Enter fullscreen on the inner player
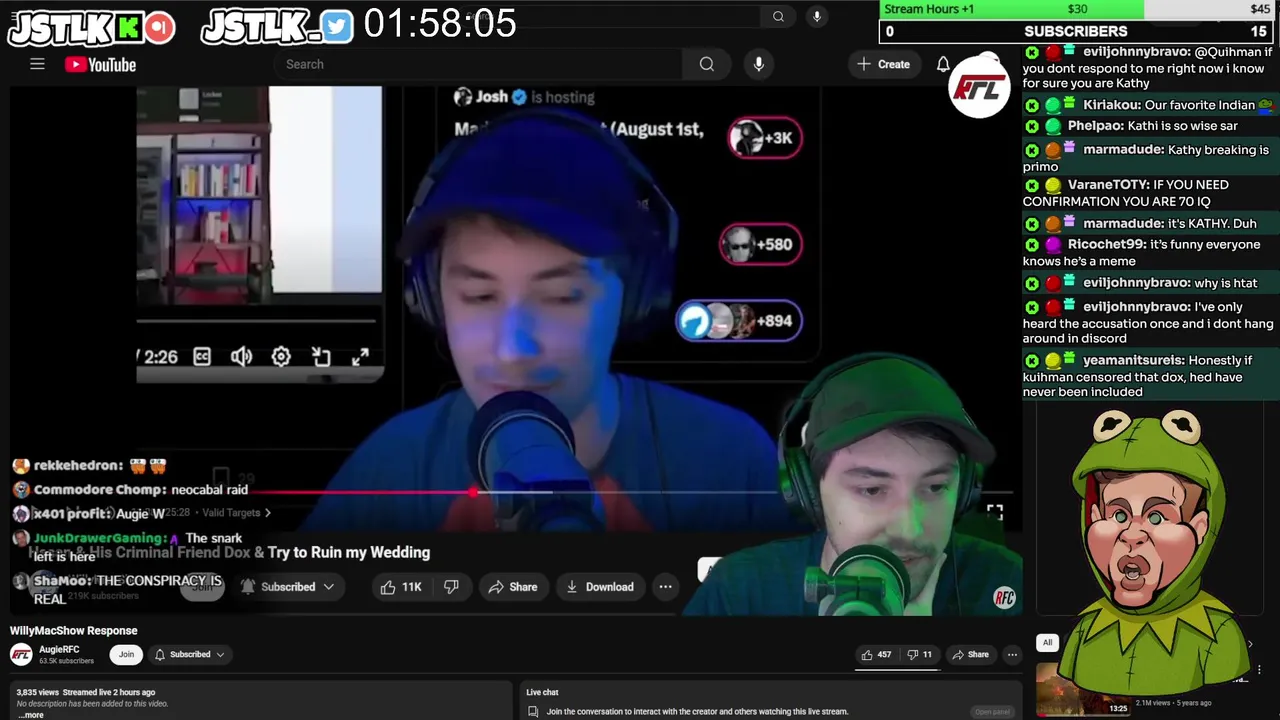Screen dimensions: 1280x720 [x=360, y=357]
